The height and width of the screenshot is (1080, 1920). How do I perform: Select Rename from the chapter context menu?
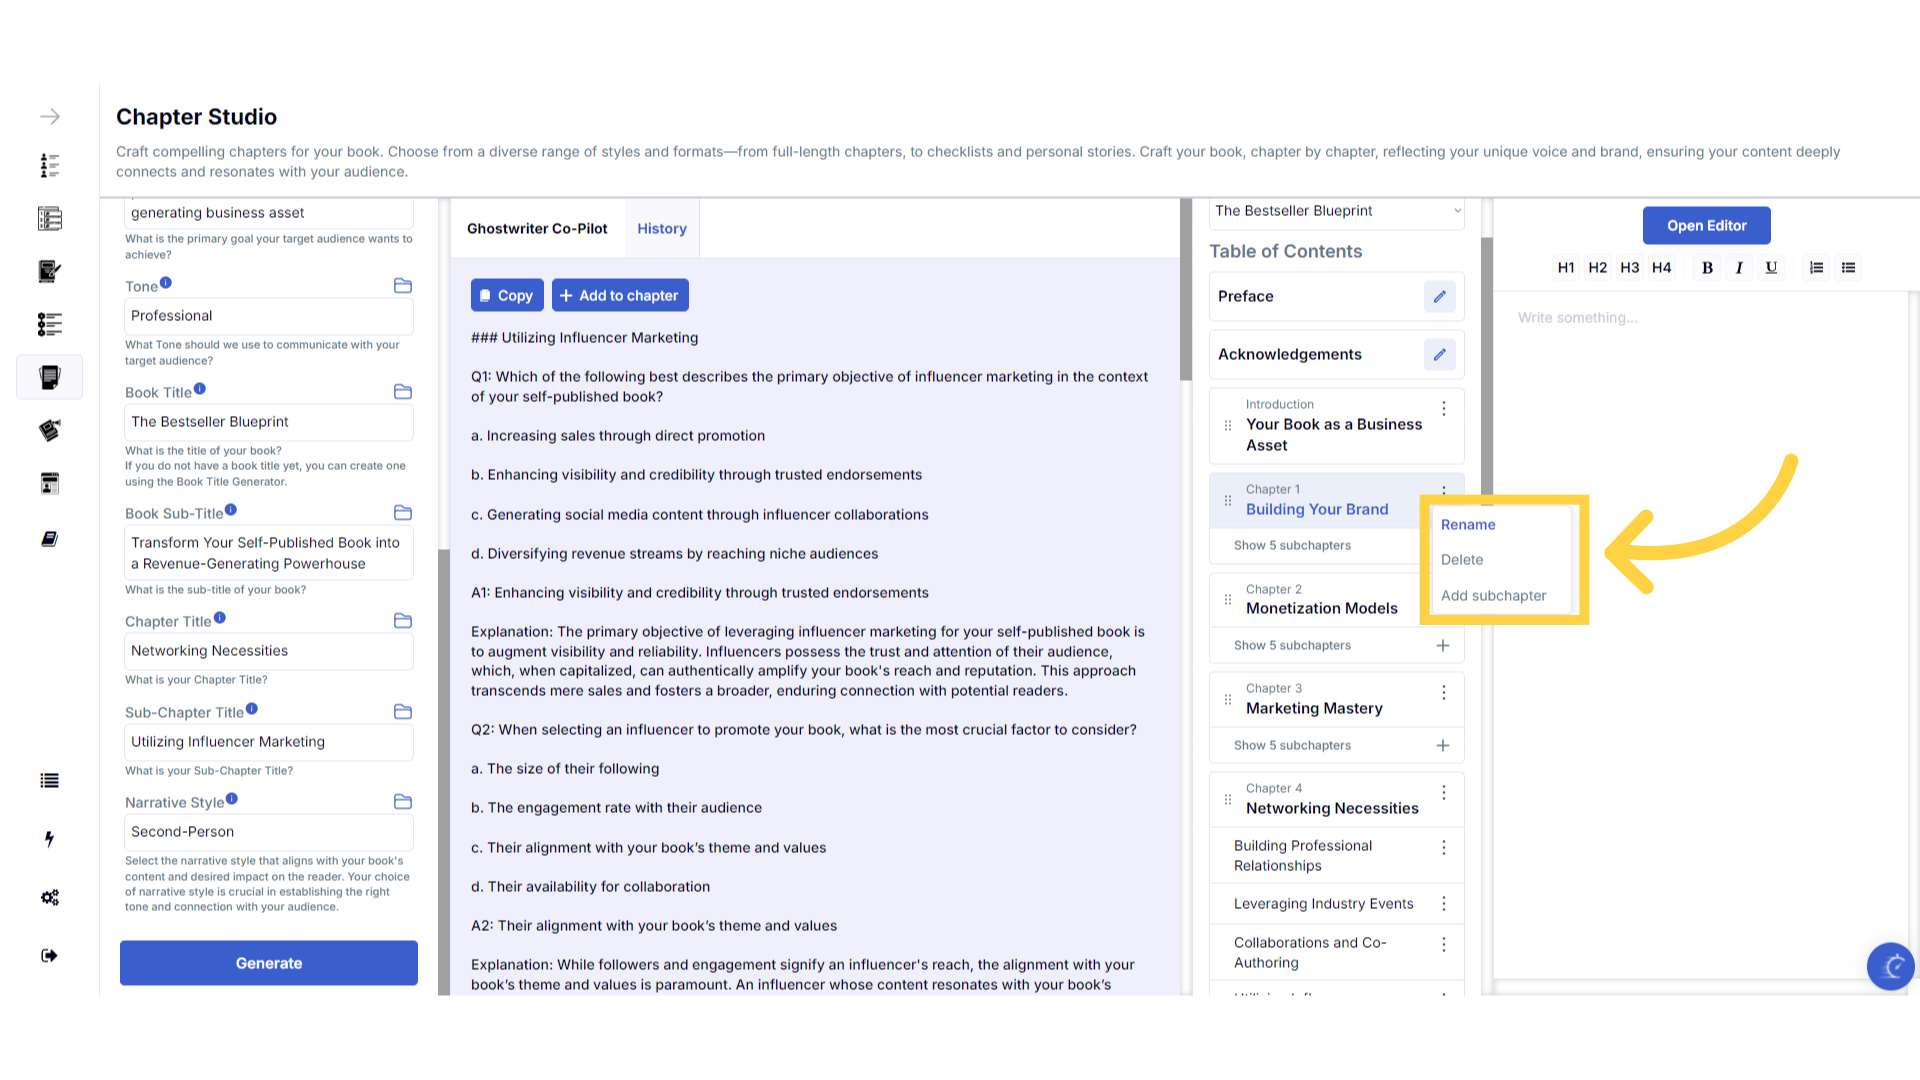pos(1467,524)
